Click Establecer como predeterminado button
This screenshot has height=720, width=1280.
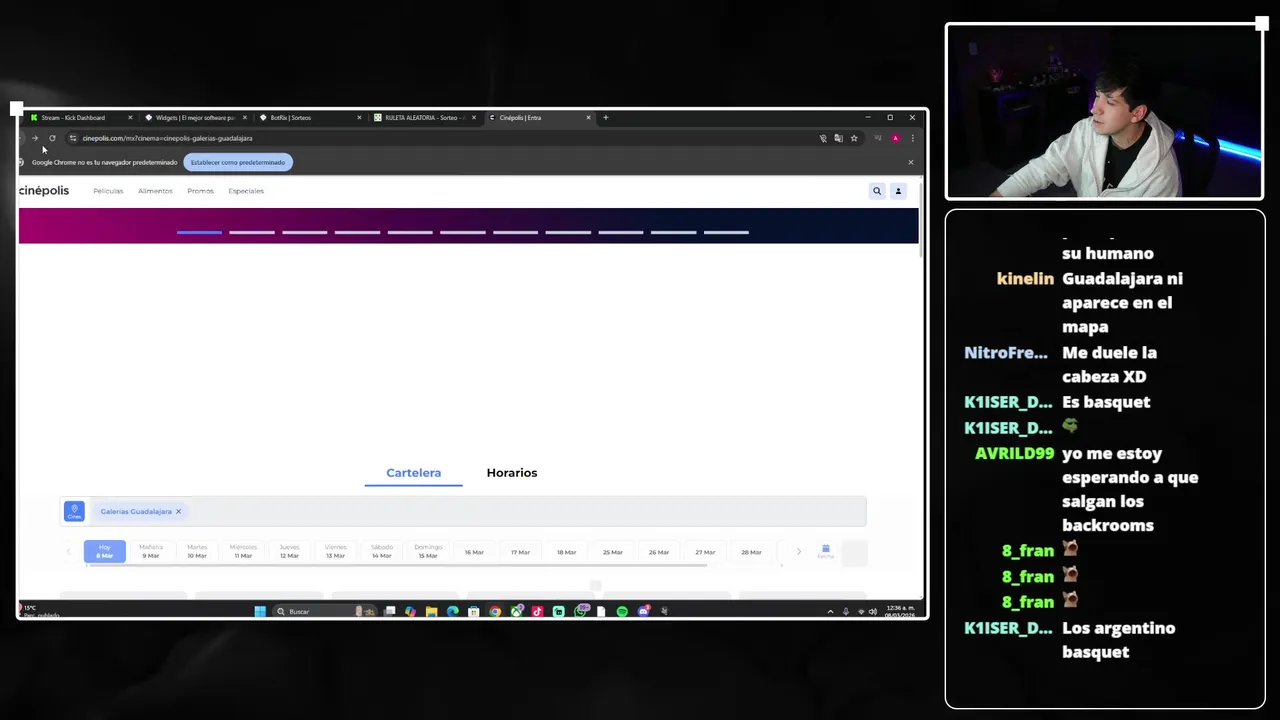click(238, 162)
